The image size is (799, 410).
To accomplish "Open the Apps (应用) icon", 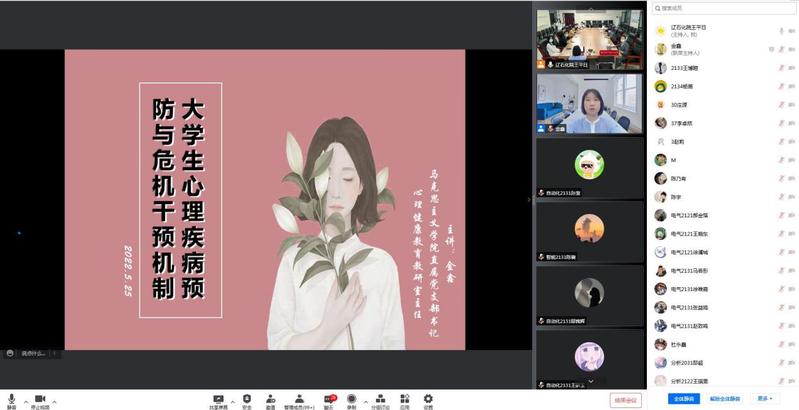I will click(405, 400).
